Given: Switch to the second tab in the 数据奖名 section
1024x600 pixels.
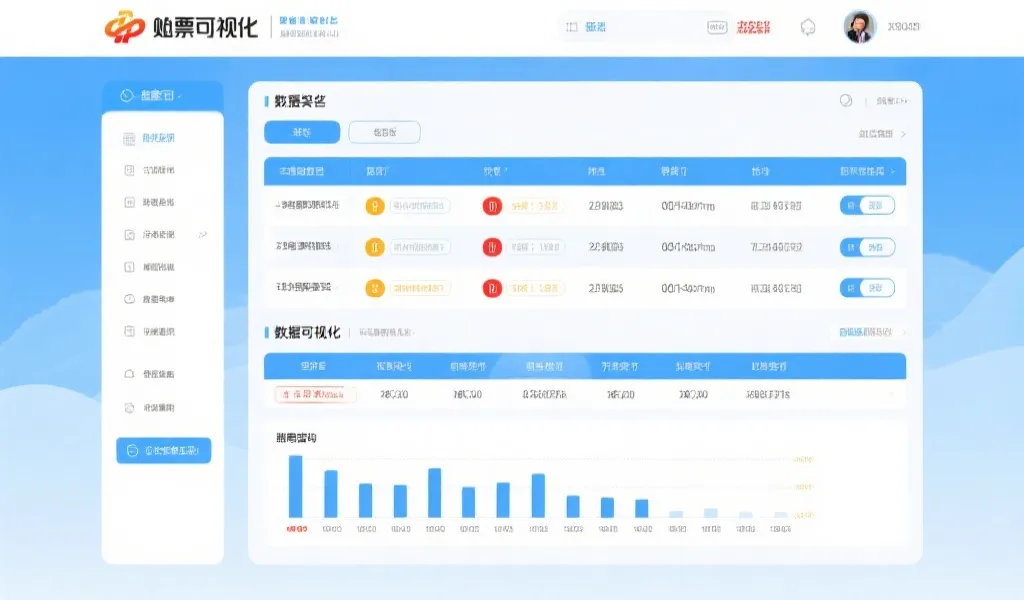Looking at the screenshot, I should (384, 131).
